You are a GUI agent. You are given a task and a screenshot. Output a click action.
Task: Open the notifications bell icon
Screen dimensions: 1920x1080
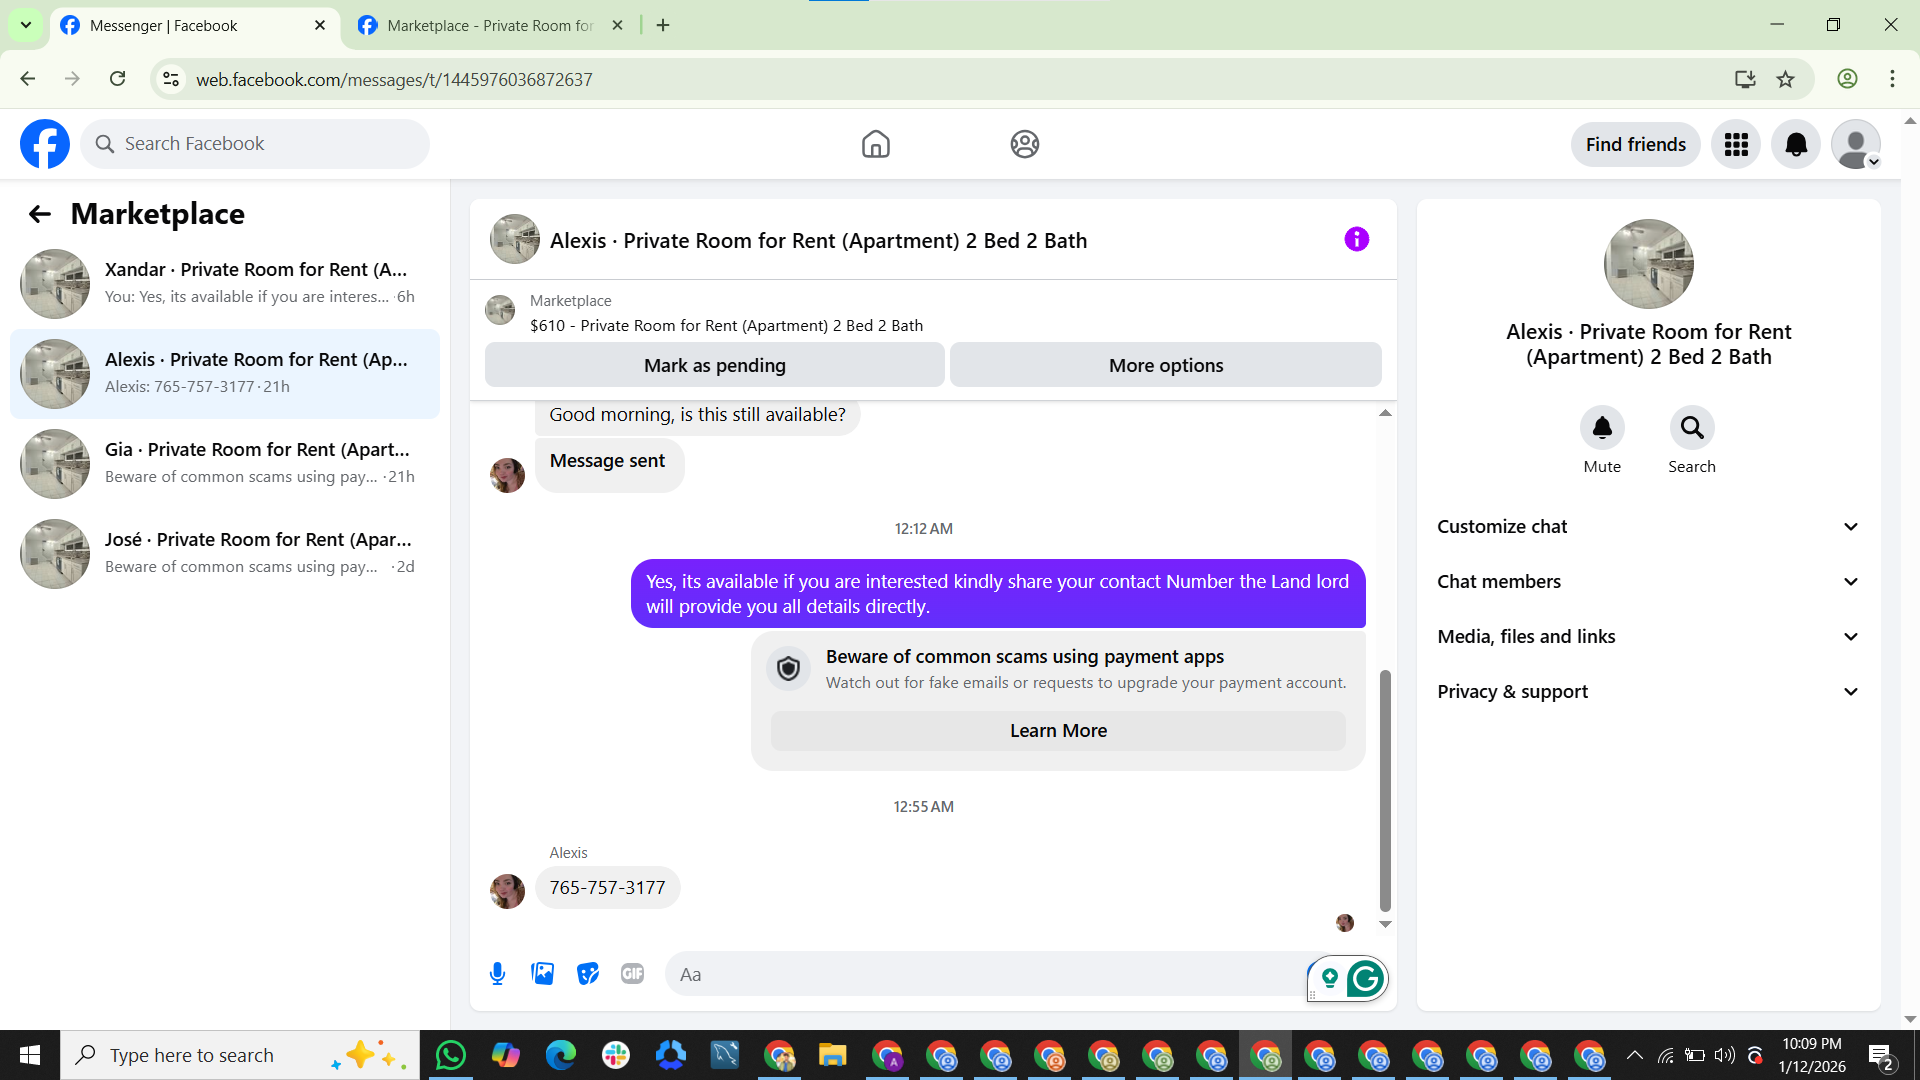(x=1796, y=145)
